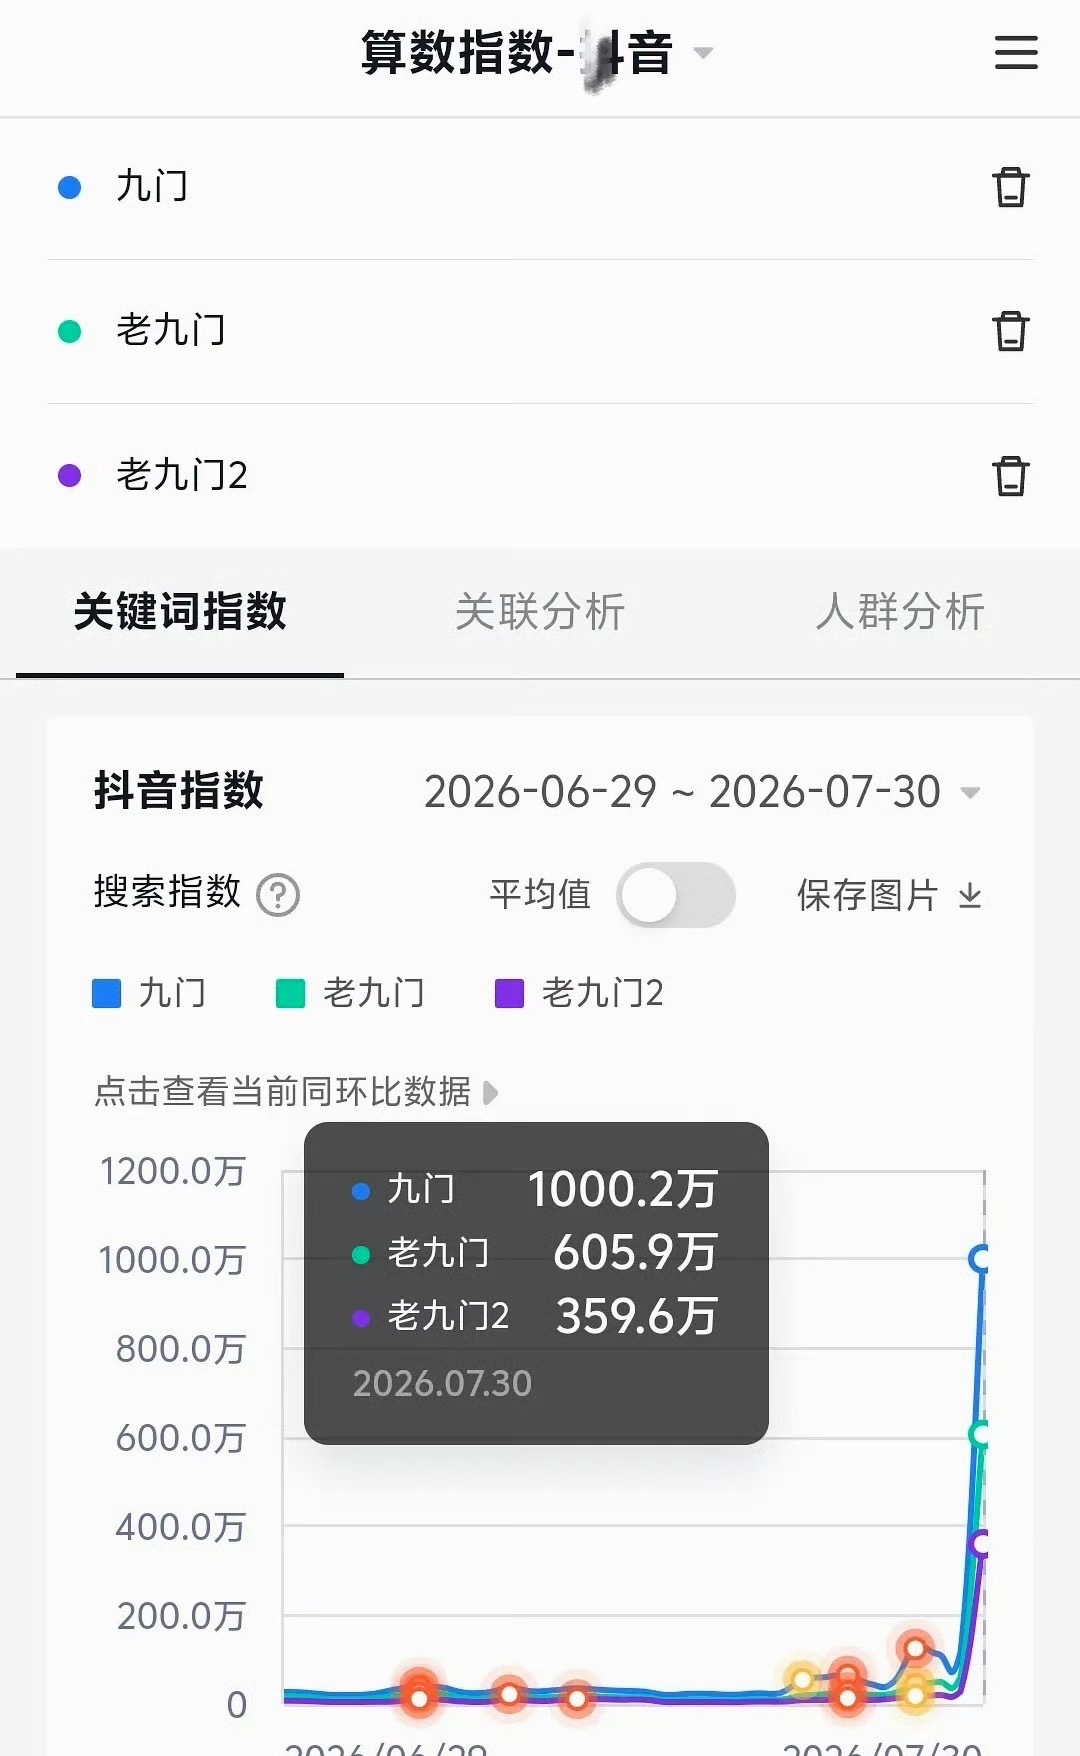Image resolution: width=1080 pixels, height=1756 pixels.
Task: Click the 605.9万 value in the tooltip
Action: (635, 1252)
